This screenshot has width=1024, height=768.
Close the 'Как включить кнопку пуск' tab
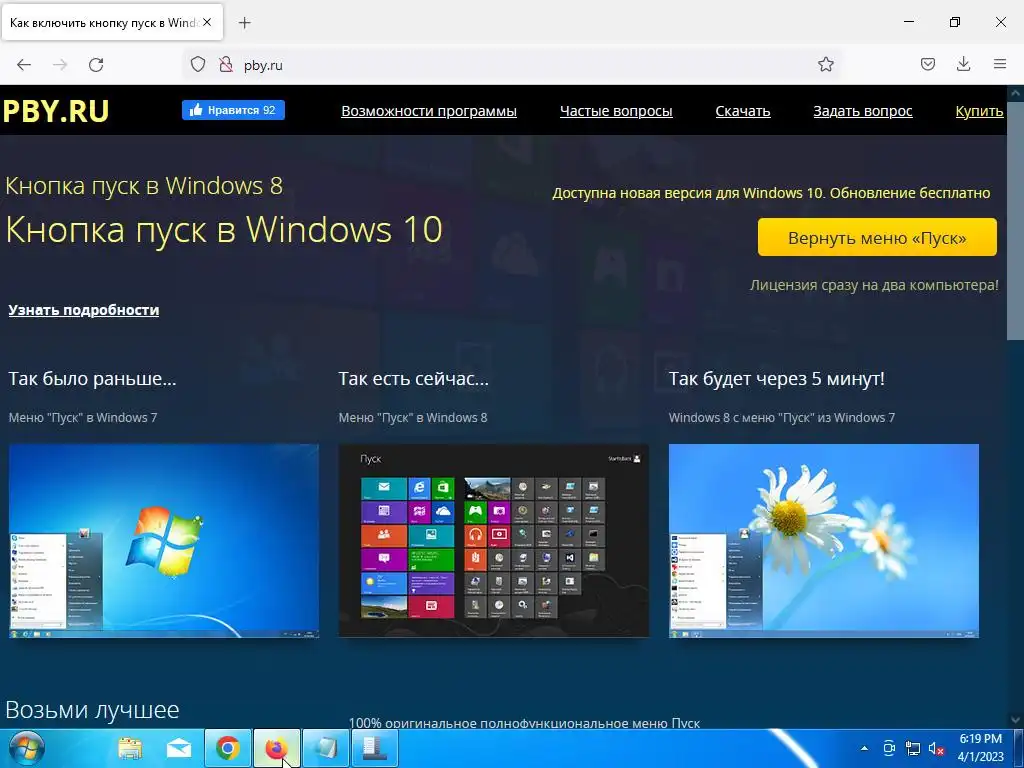click(x=207, y=22)
